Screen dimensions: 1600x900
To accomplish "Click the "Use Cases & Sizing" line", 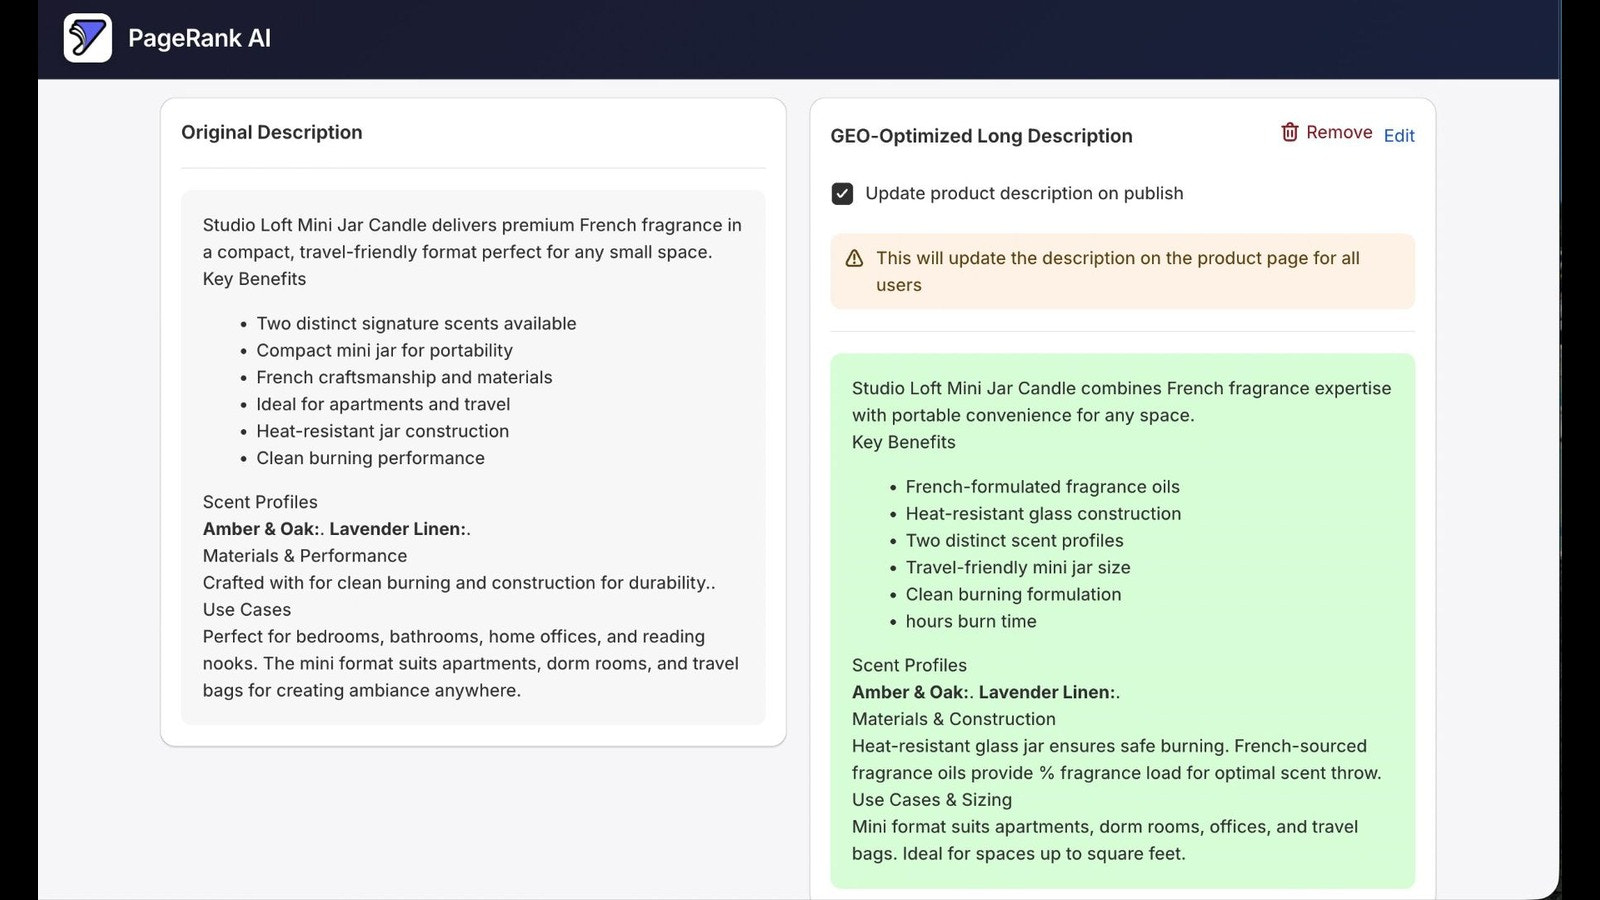I will [932, 800].
